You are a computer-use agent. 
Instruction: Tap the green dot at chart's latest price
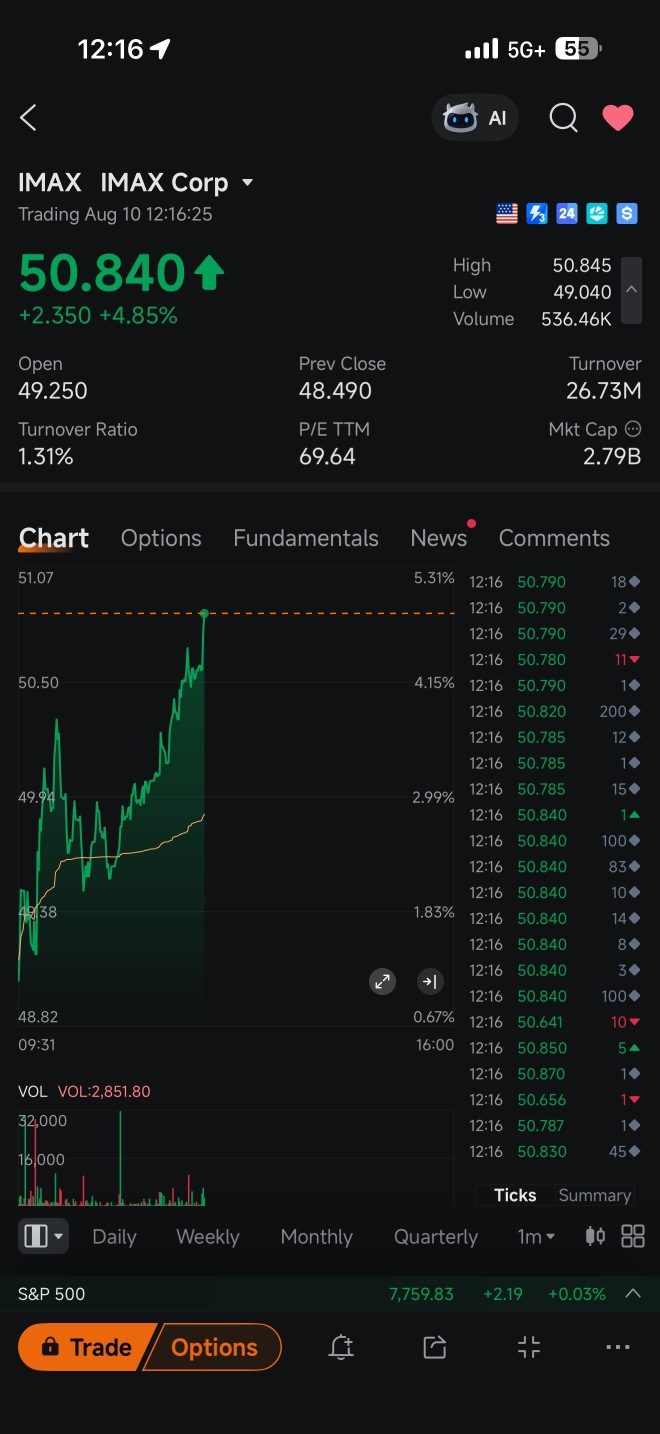tap(204, 613)
